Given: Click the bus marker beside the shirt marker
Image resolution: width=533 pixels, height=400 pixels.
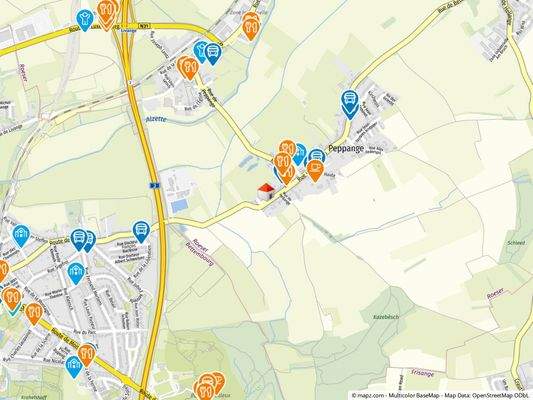Looking at the screenshot, I should pyautogui.click(x=213, y=54).
